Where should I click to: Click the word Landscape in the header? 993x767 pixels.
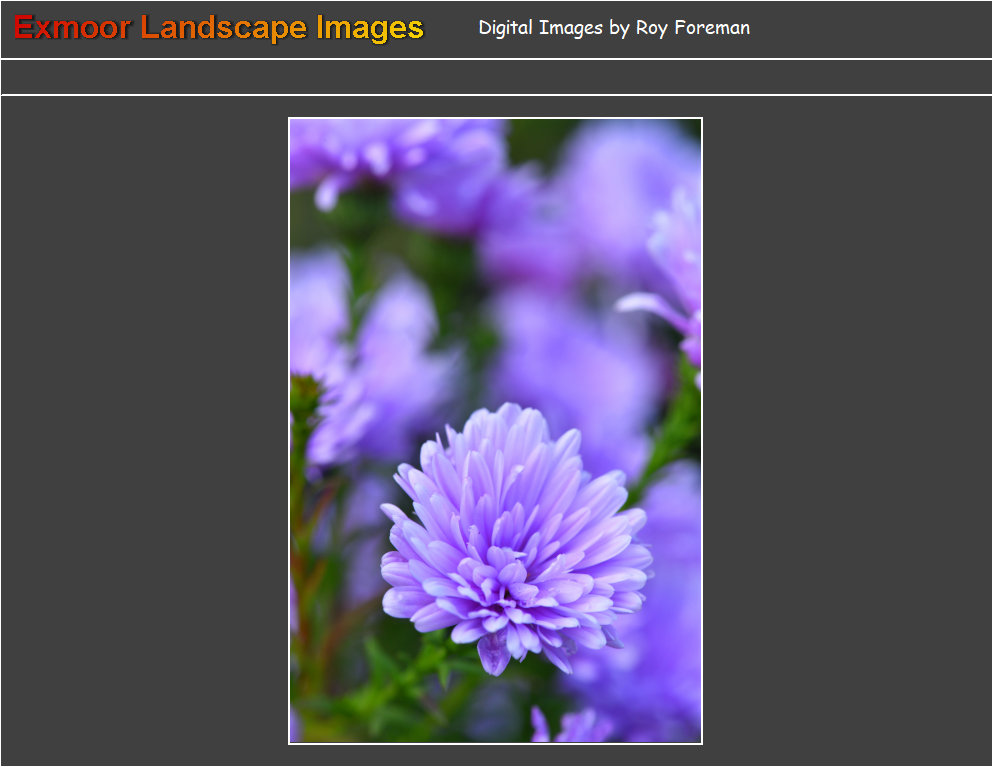(223, 28)
